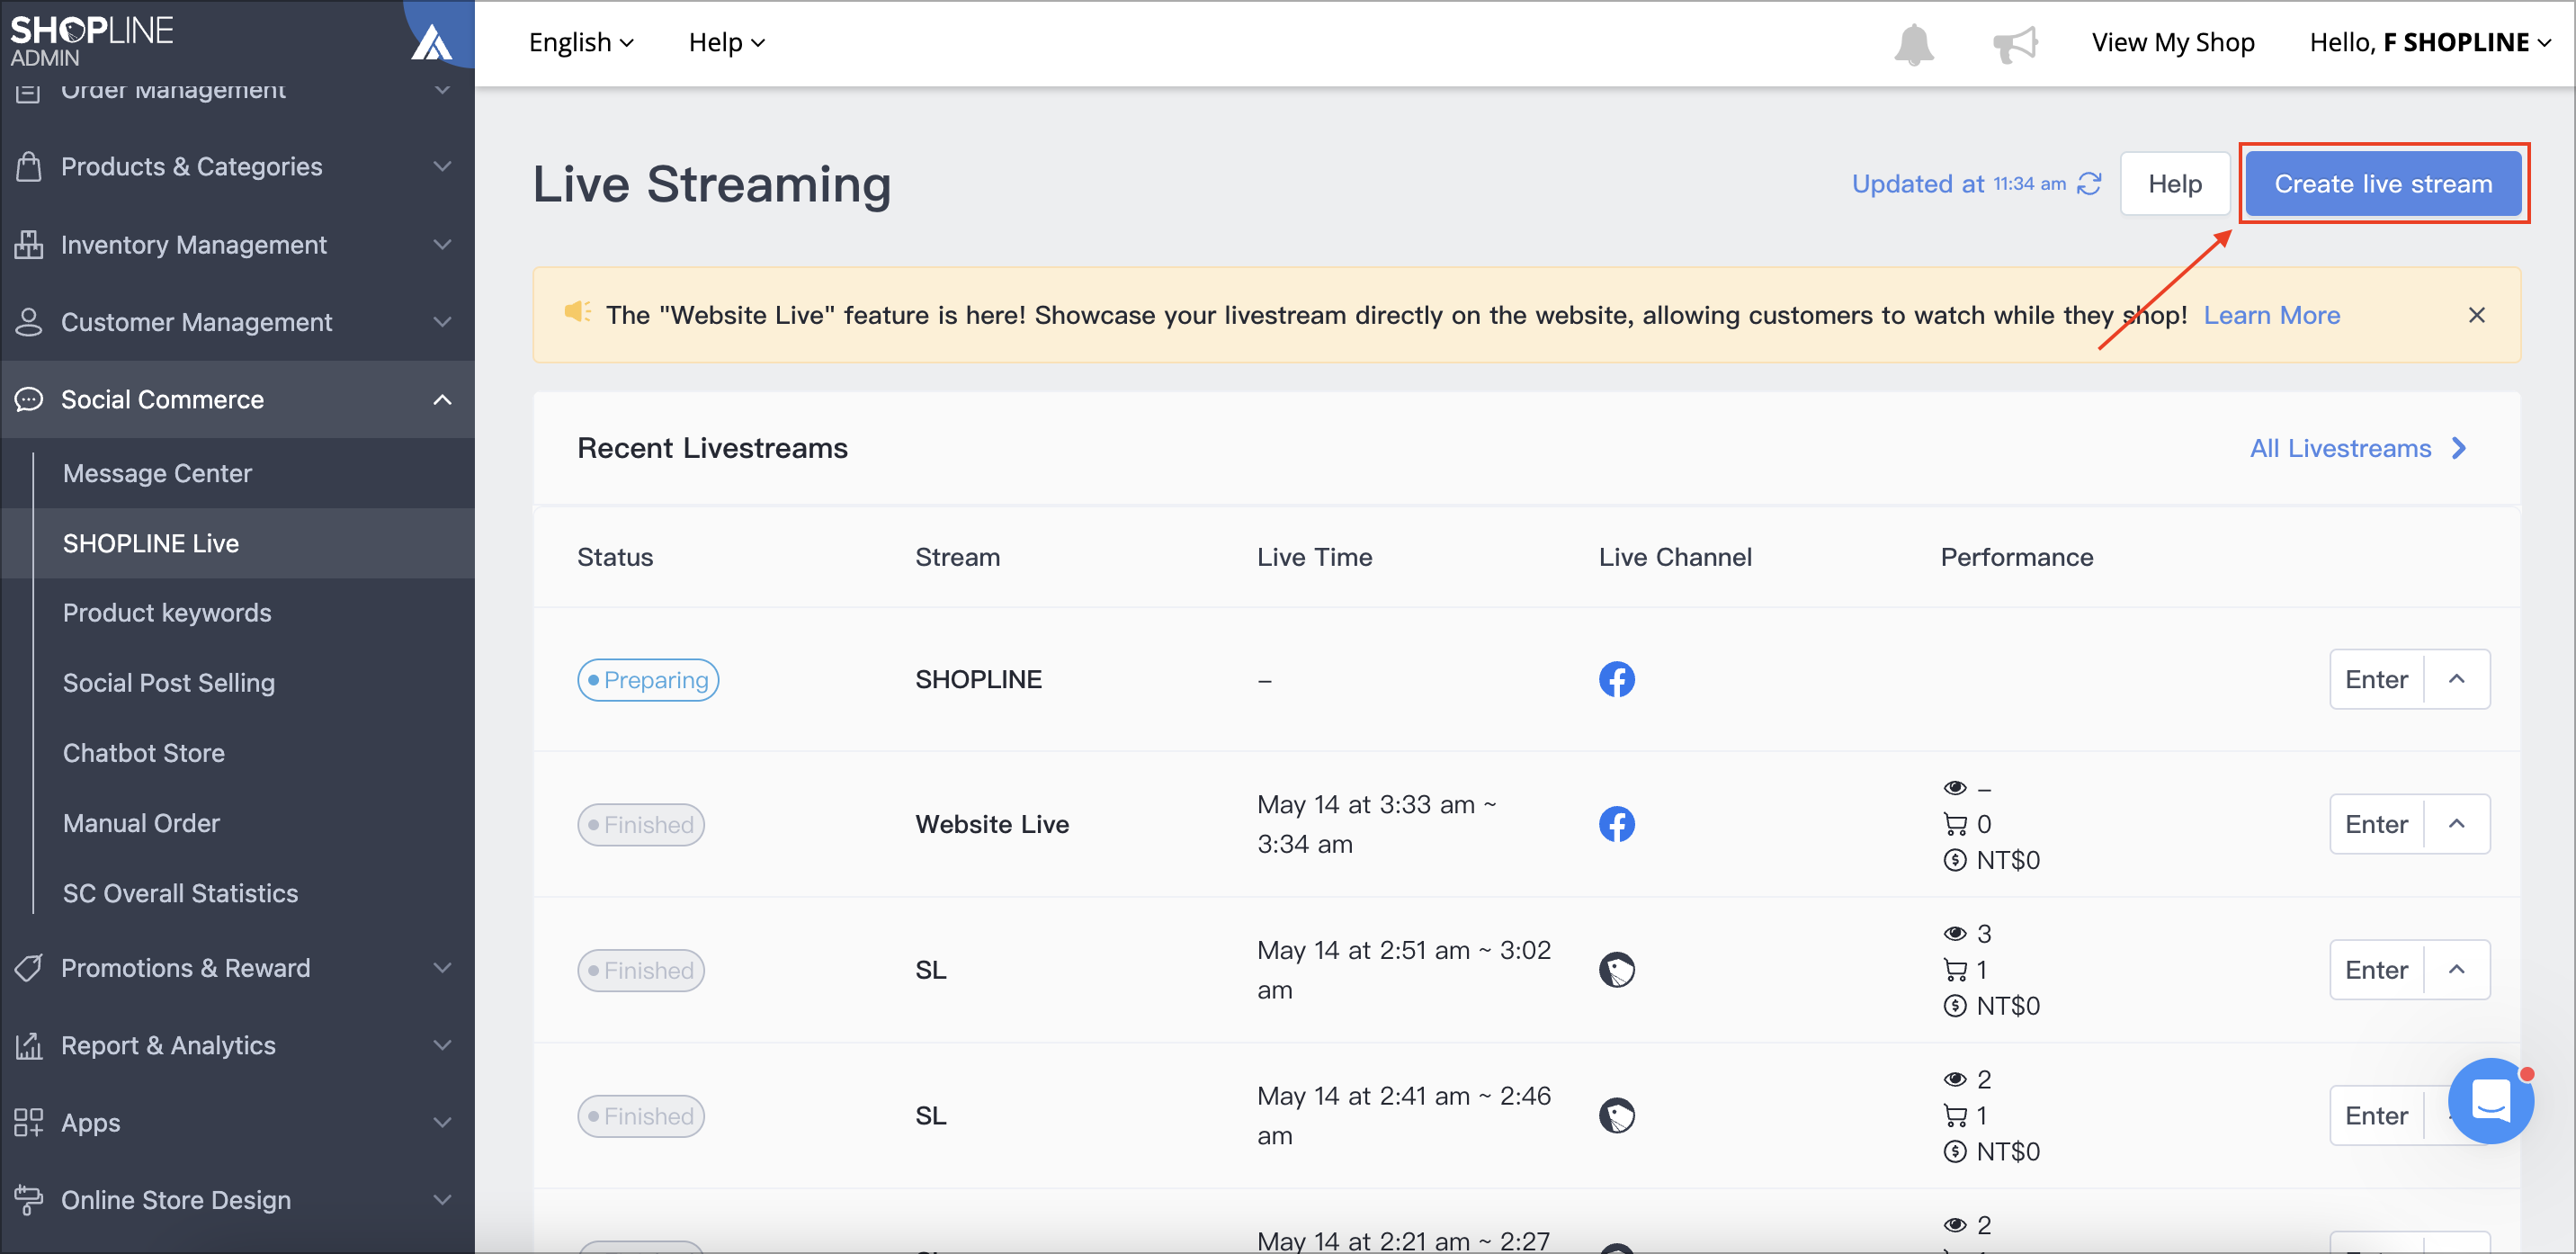Expand Products & Categories chevron
The width and height of the screenshot is (2576, 1254).
click(x=442, y=166)
